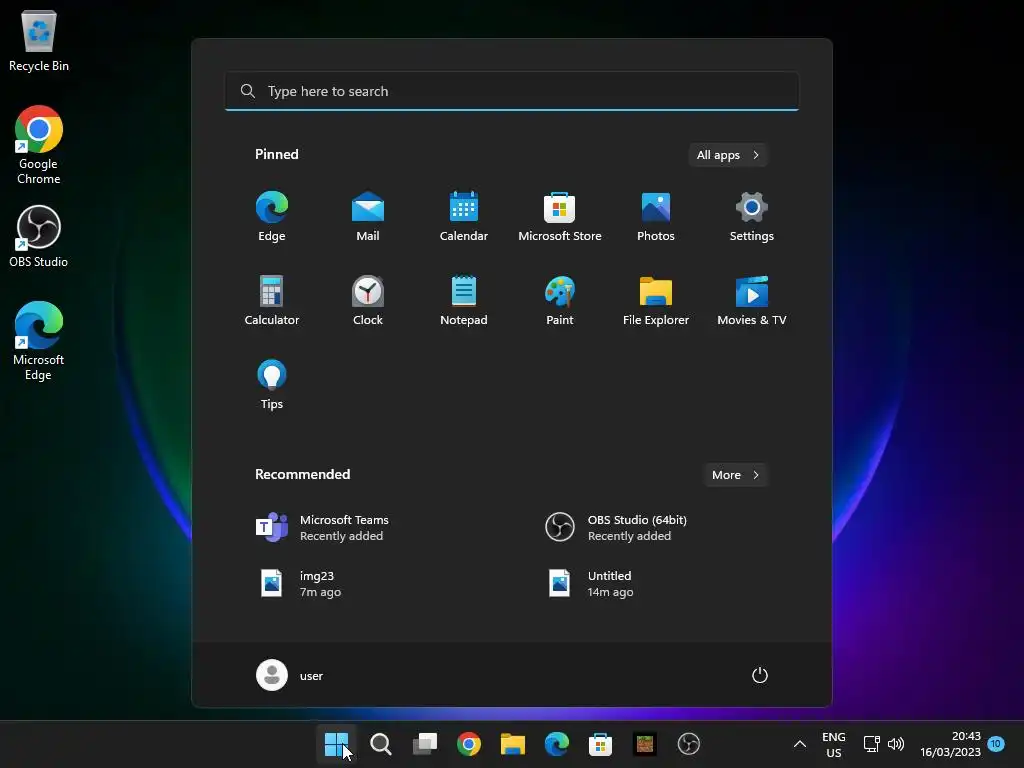Open the Calendar pinned app
This screenshot has height=768, width=1024.
[464, 217]
